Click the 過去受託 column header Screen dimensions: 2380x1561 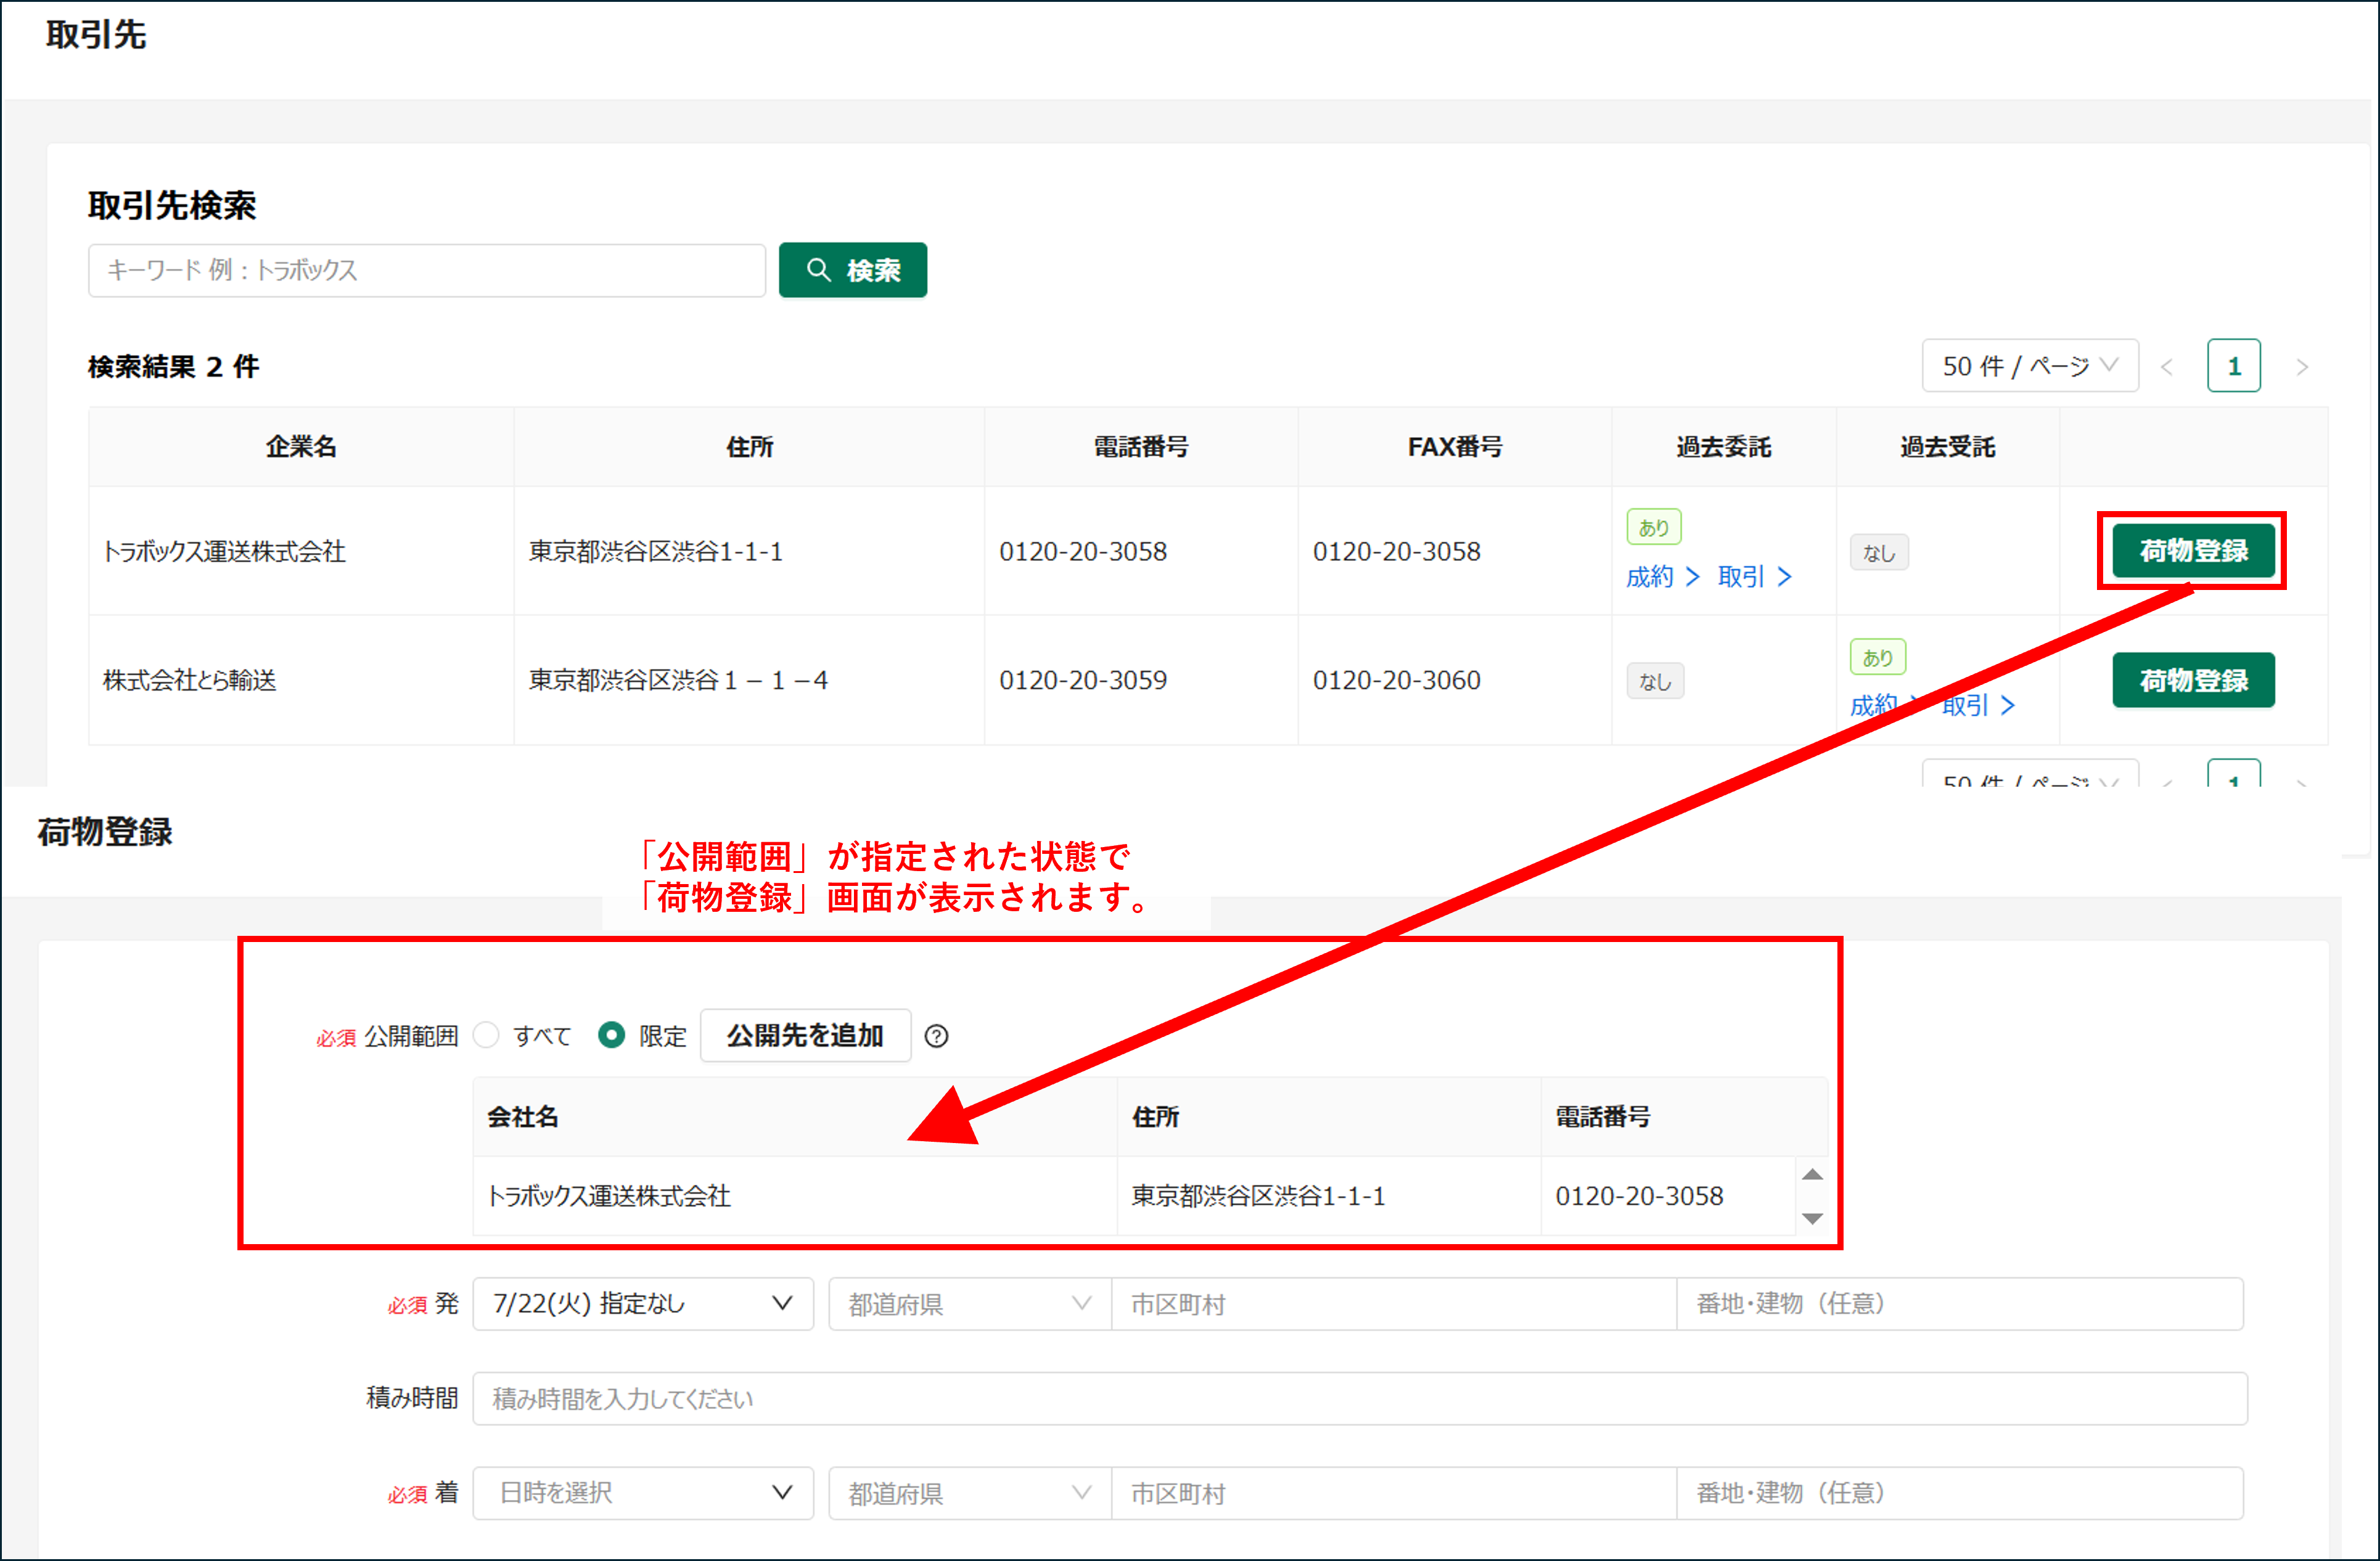[x=1947, y=447]
